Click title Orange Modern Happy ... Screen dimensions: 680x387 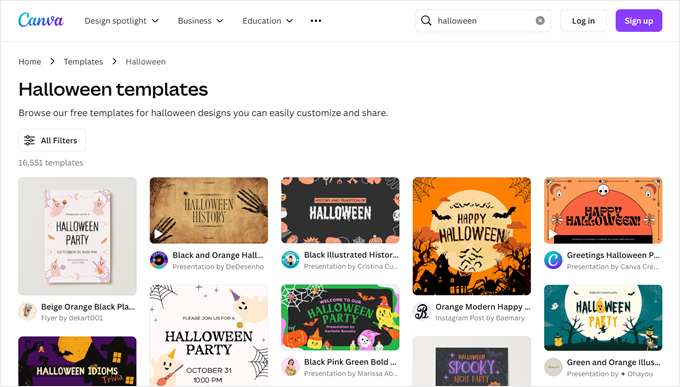pos(483,307)
